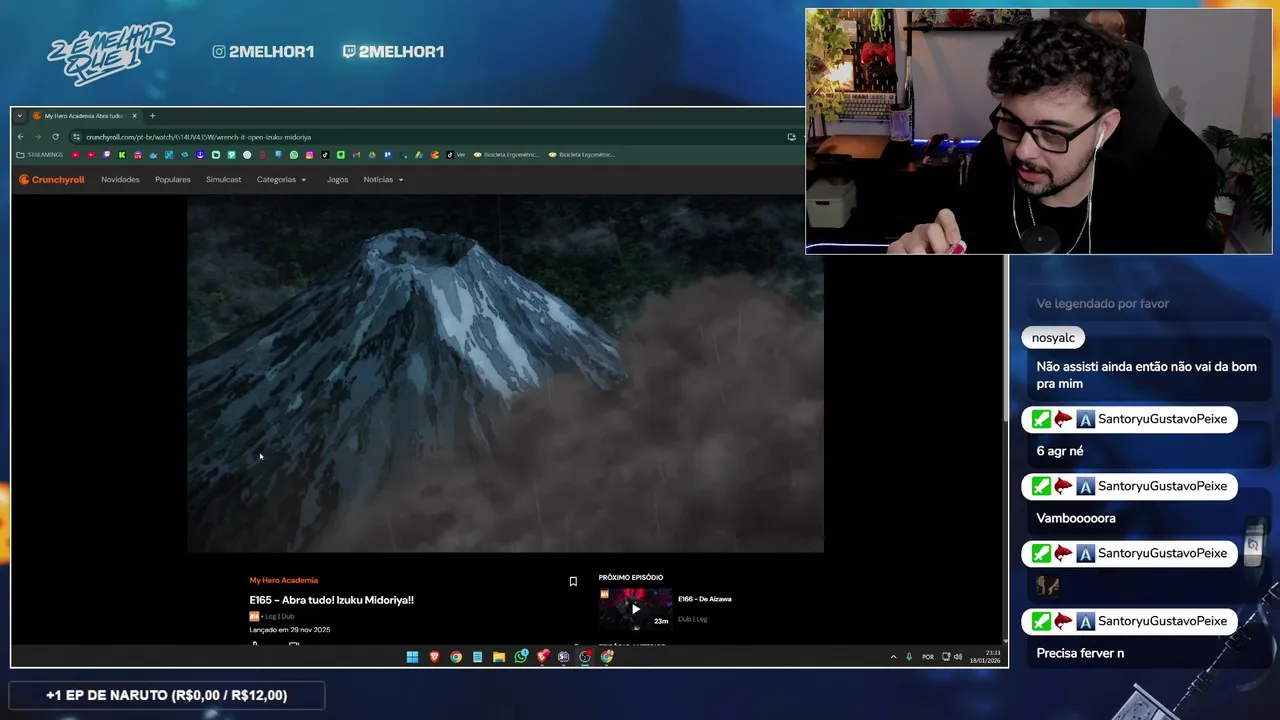Click the microphone icon in system tray
The width and height of the screenshot is (1280, 720).
point(908,657)
